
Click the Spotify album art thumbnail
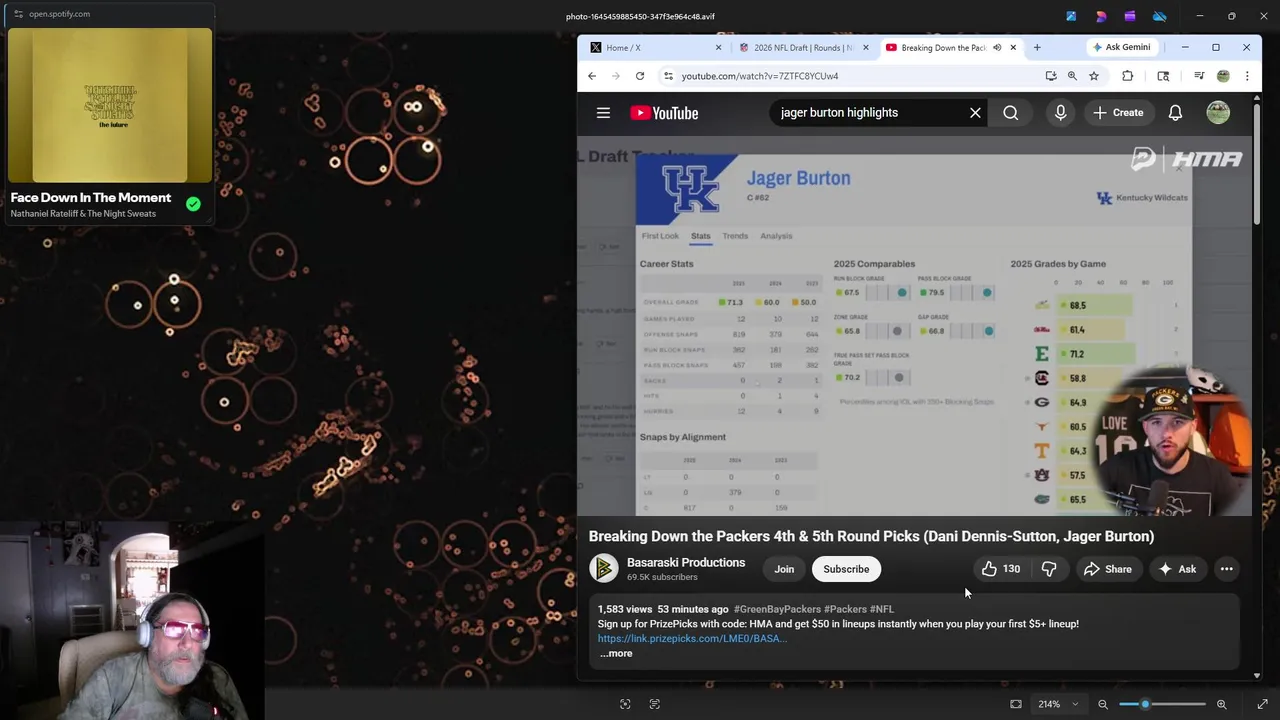coord(110,105)
